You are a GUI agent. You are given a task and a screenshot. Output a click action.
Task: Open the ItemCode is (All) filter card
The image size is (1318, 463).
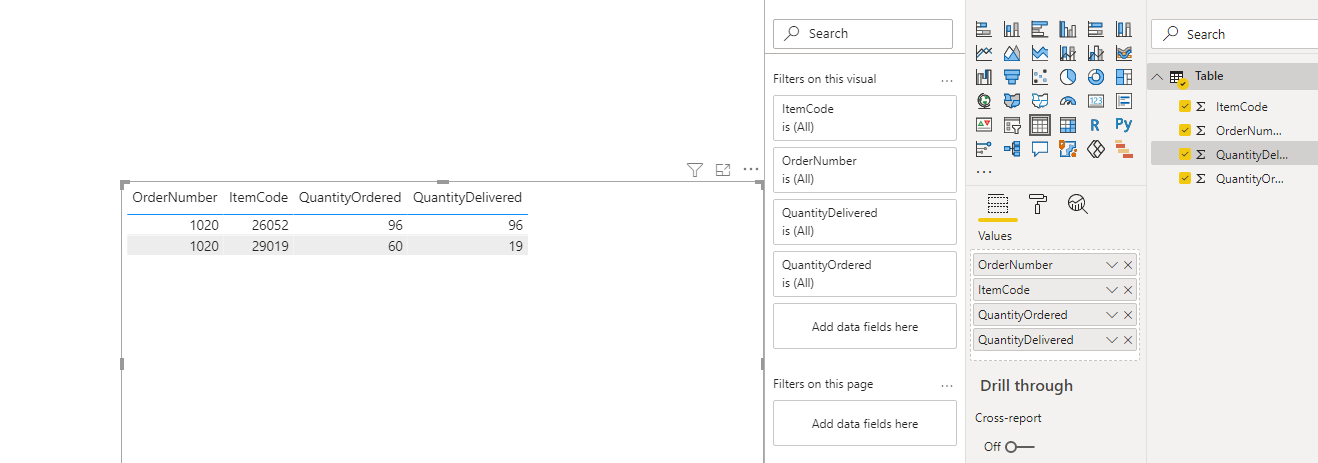[865, 118]
